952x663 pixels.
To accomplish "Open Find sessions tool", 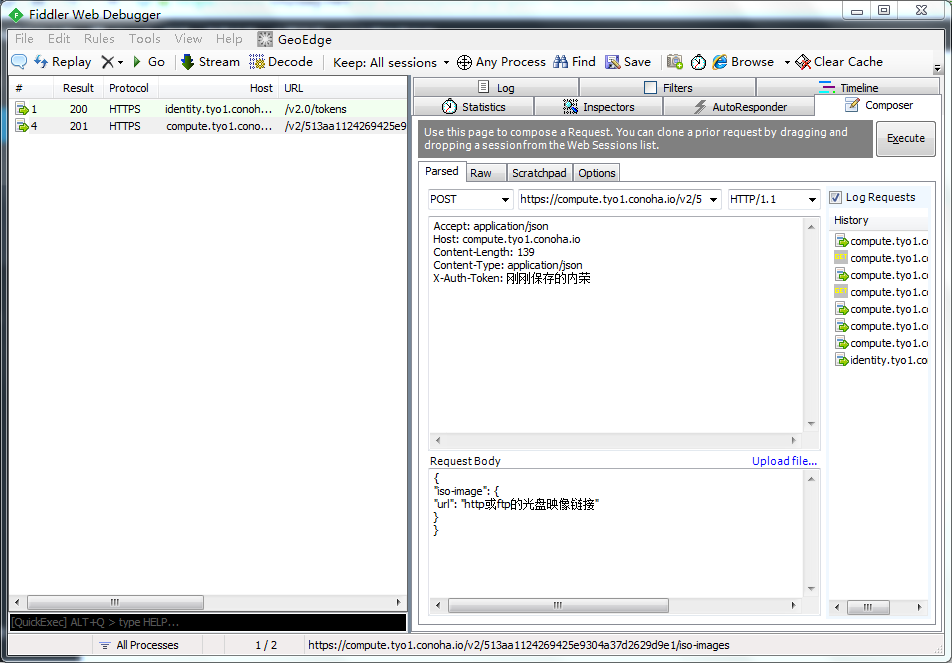I will (574, 62).
